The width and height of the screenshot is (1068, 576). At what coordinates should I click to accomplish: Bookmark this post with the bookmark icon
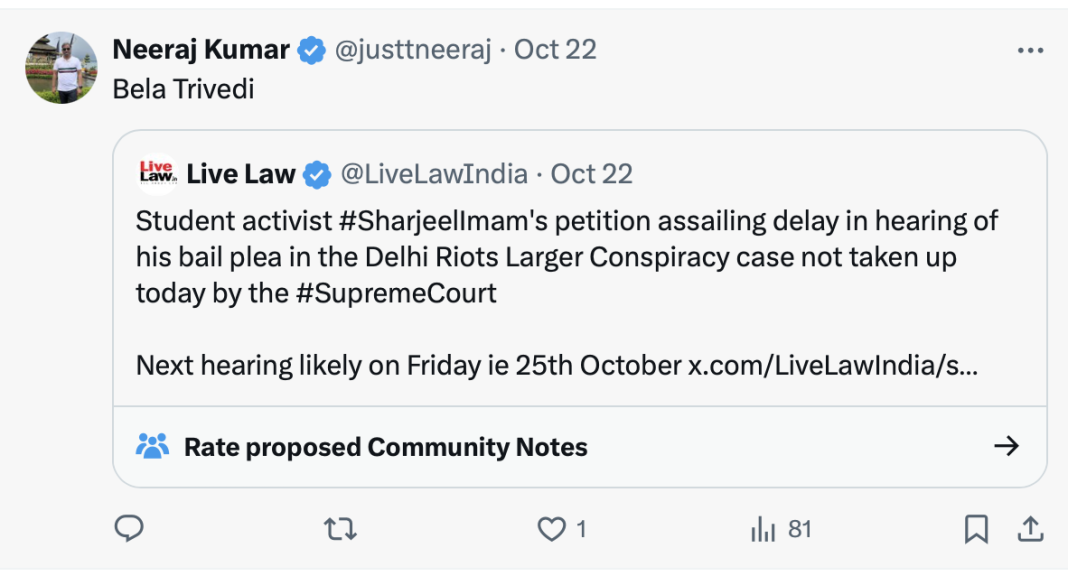tap(976, 529)
